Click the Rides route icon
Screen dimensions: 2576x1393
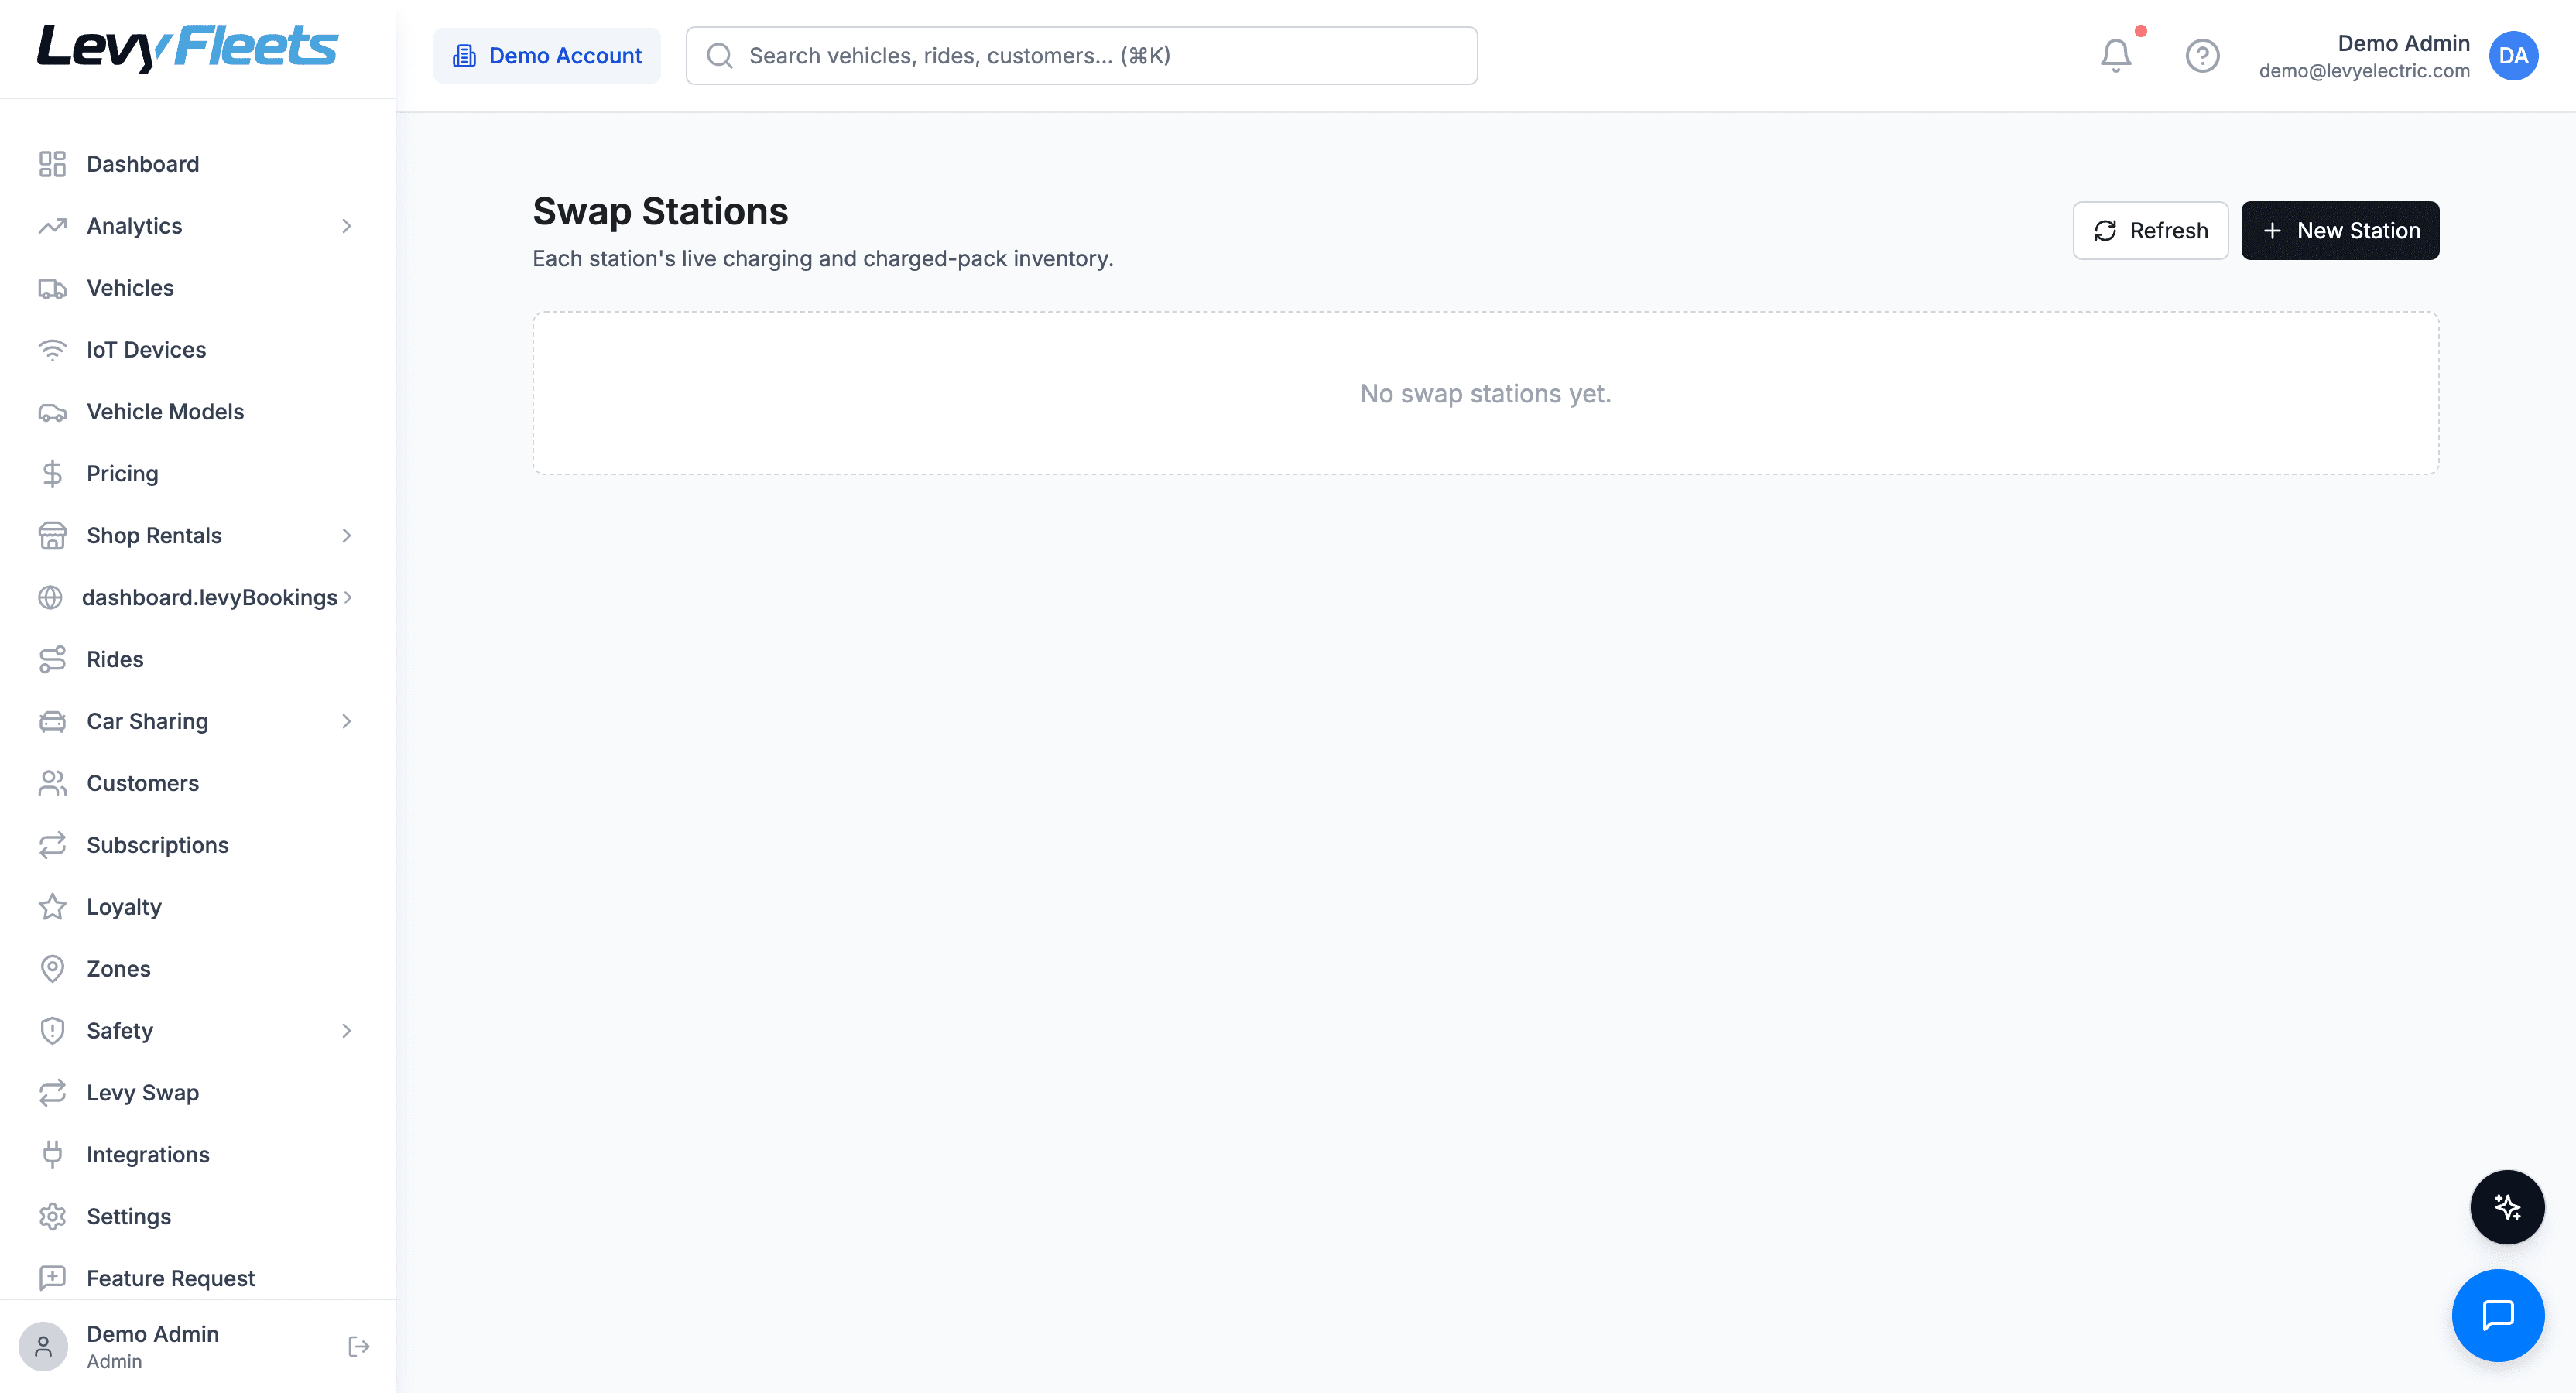pos(52,660)
